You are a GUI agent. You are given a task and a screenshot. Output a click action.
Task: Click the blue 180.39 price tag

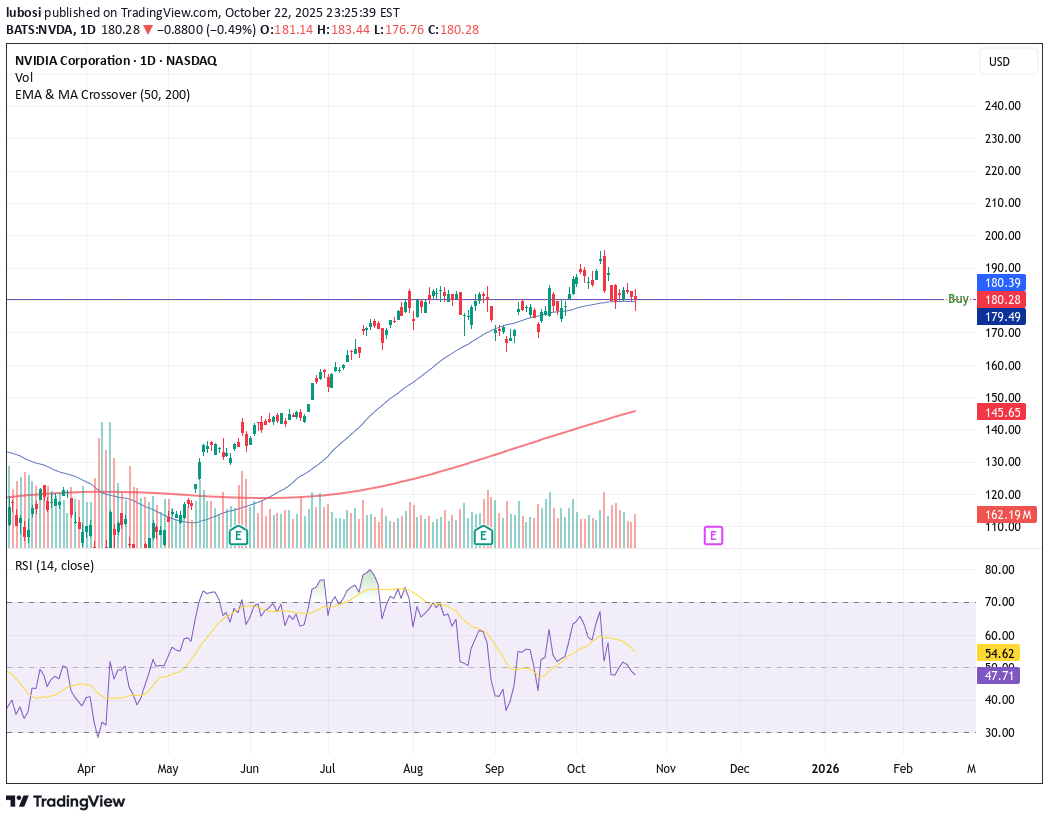(1003, 283)
